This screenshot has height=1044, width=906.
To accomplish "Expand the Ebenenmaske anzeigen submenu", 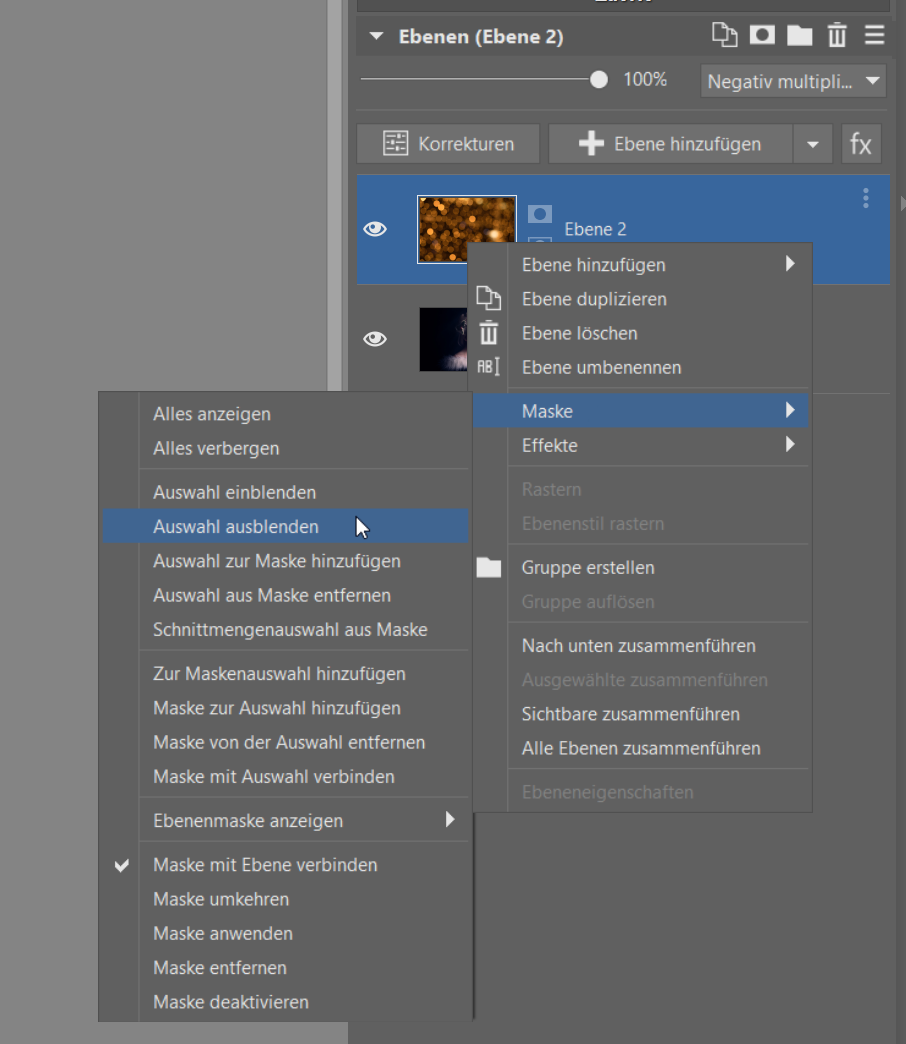I will point(450,820).
